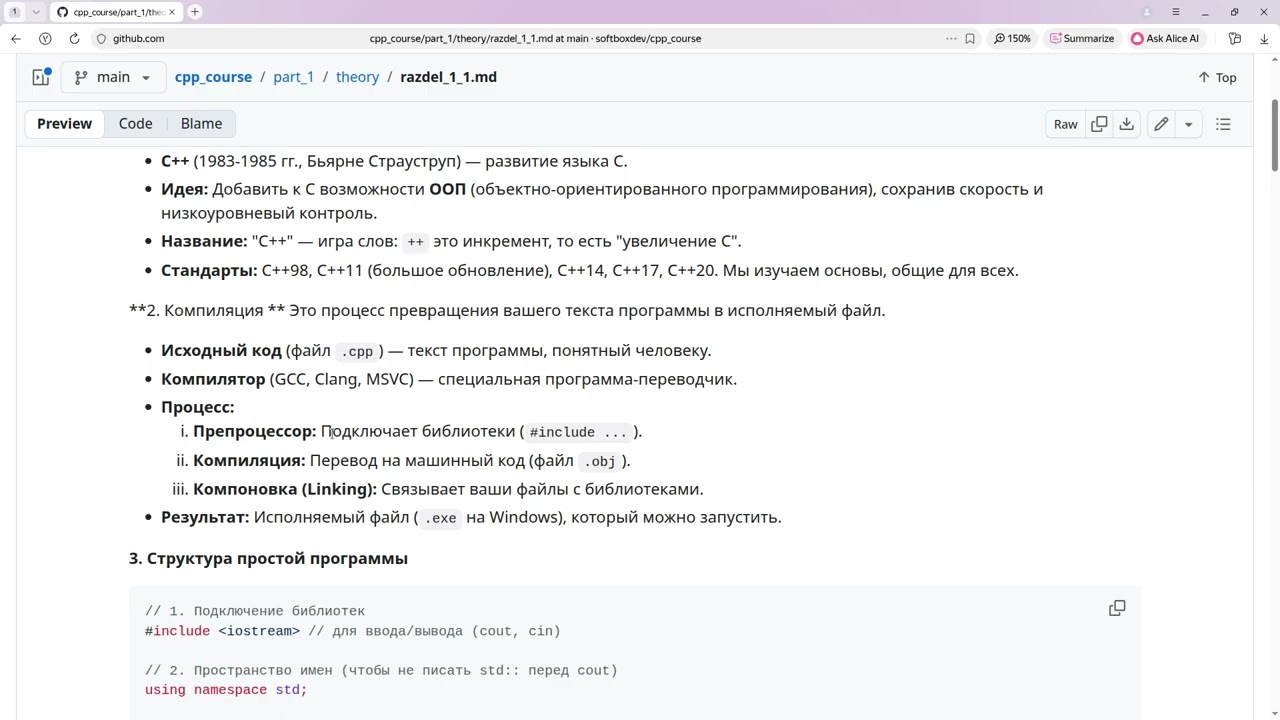Open the cpp_course repository link
The height and width of the screenshot is (720, 1280).
213,77
